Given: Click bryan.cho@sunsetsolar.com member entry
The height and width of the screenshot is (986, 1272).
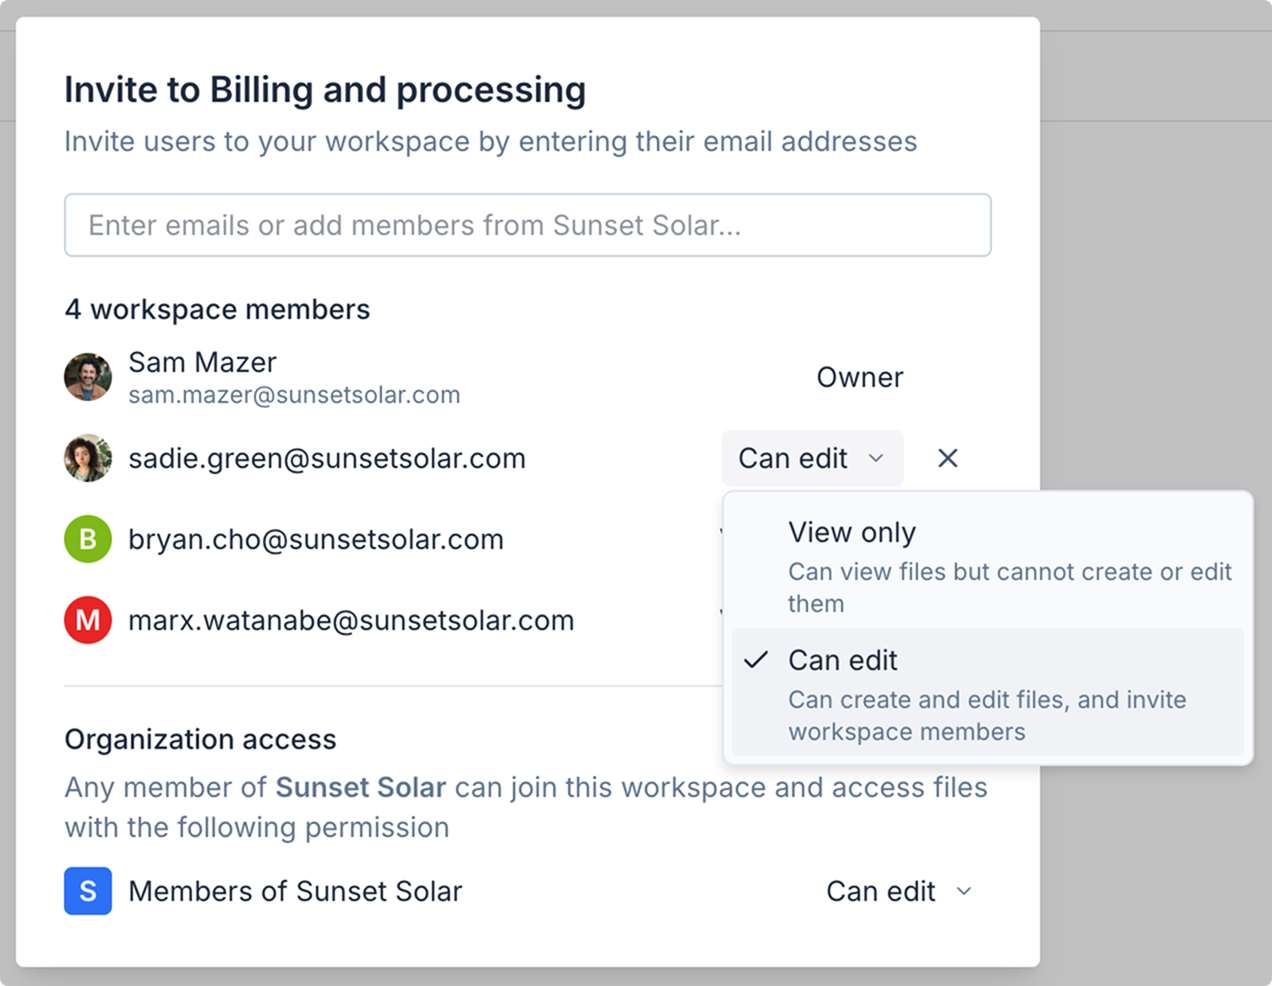Looking at the screenshot, I should (315, 539).
